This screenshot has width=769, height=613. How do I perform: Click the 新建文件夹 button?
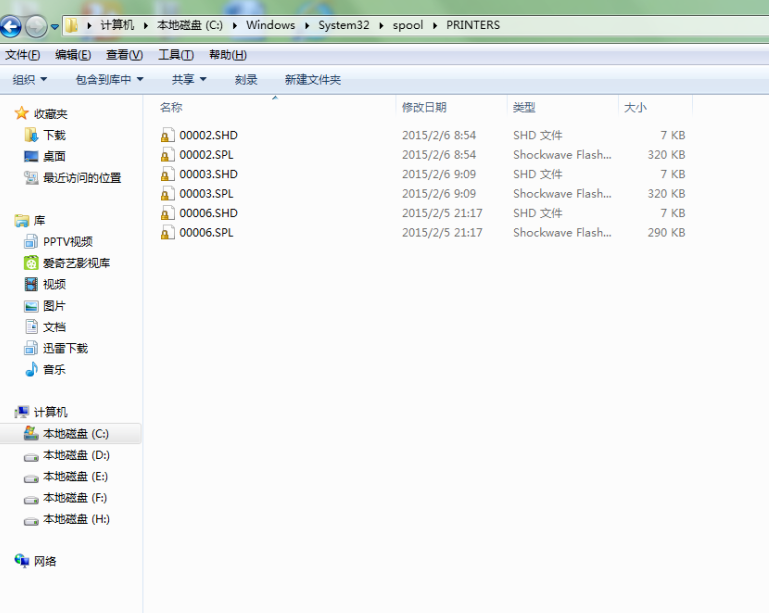[x=313, y=79]
